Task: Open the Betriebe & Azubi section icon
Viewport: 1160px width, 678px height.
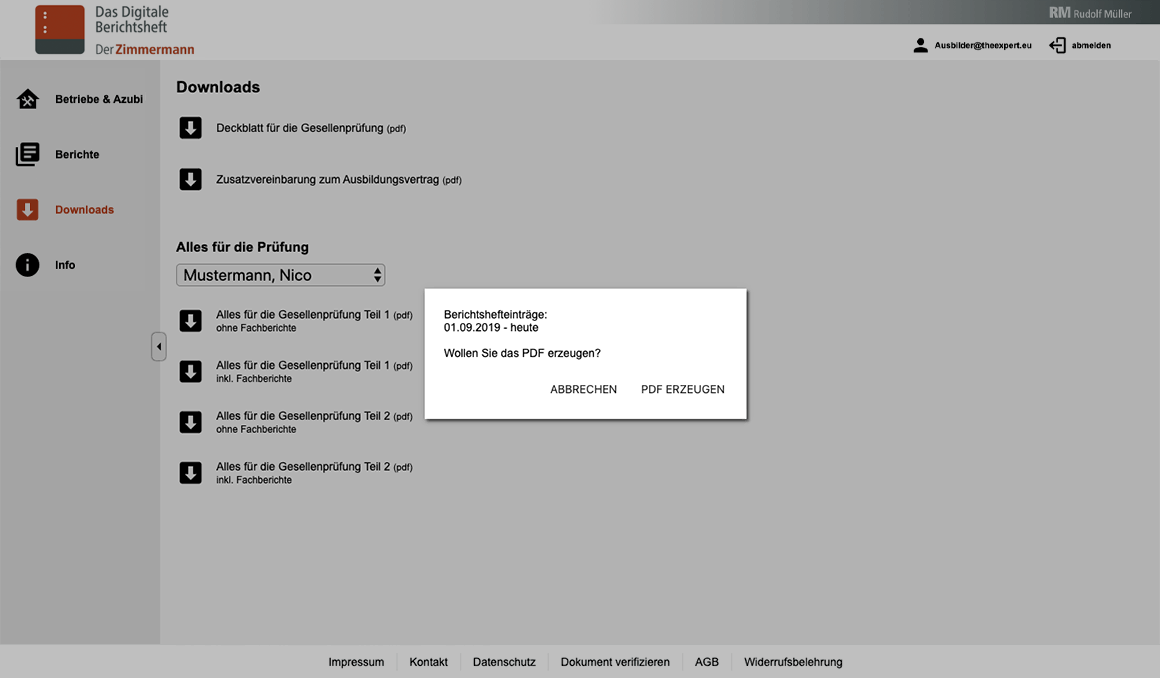Action: 27,99
